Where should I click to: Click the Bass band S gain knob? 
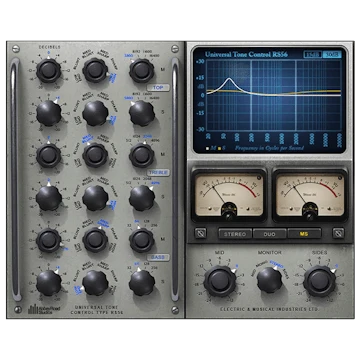[49, 283]
